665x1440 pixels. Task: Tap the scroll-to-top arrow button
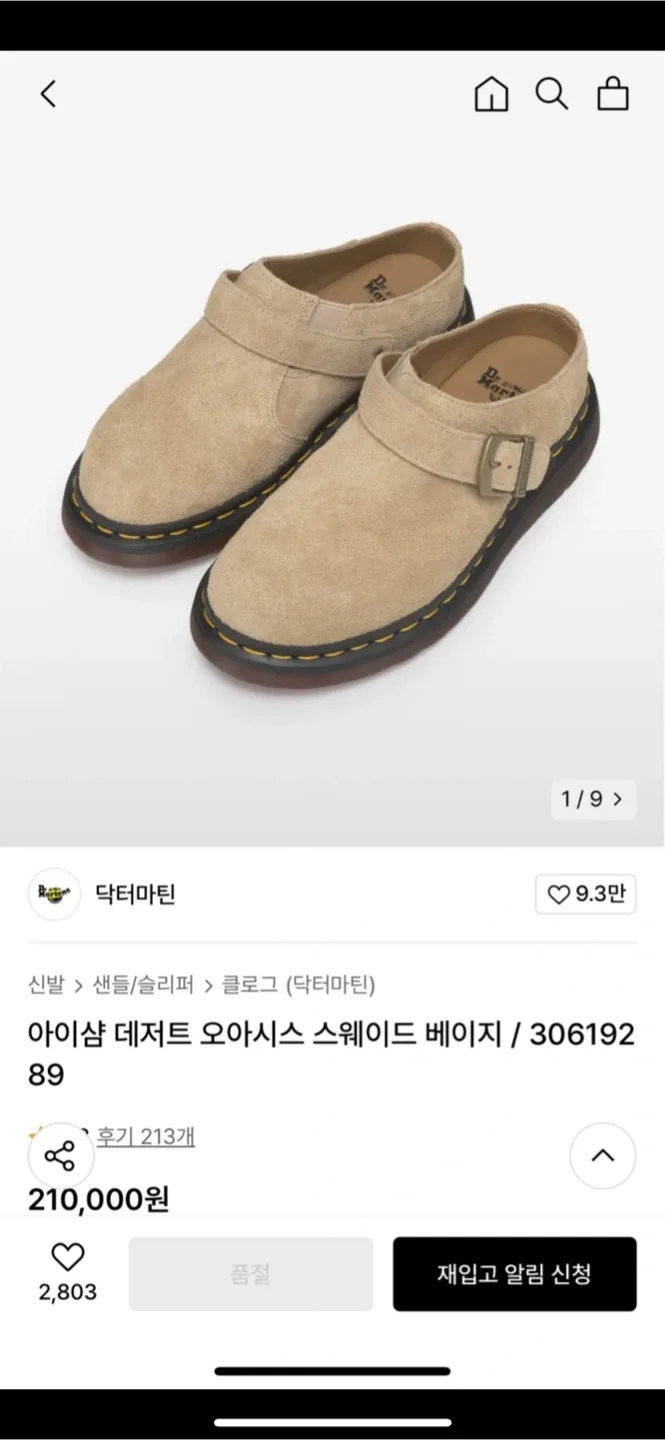tap(603, 1156)
